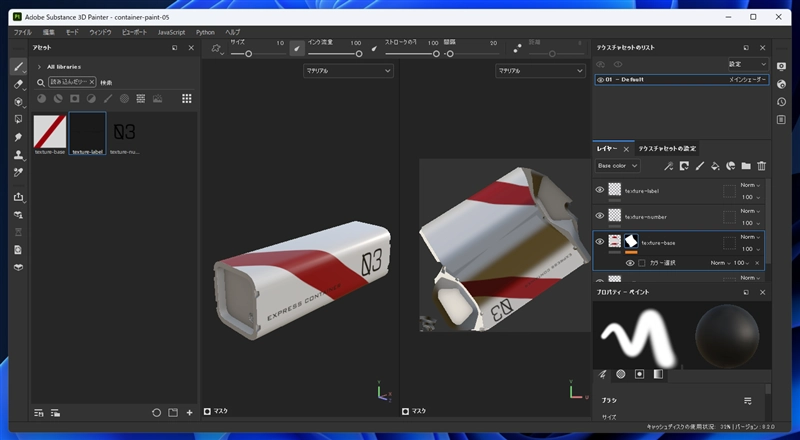The width and height of the screenshot is (800, 440).
Task: Expand the All libraries tree
Action: coord(39,66)
